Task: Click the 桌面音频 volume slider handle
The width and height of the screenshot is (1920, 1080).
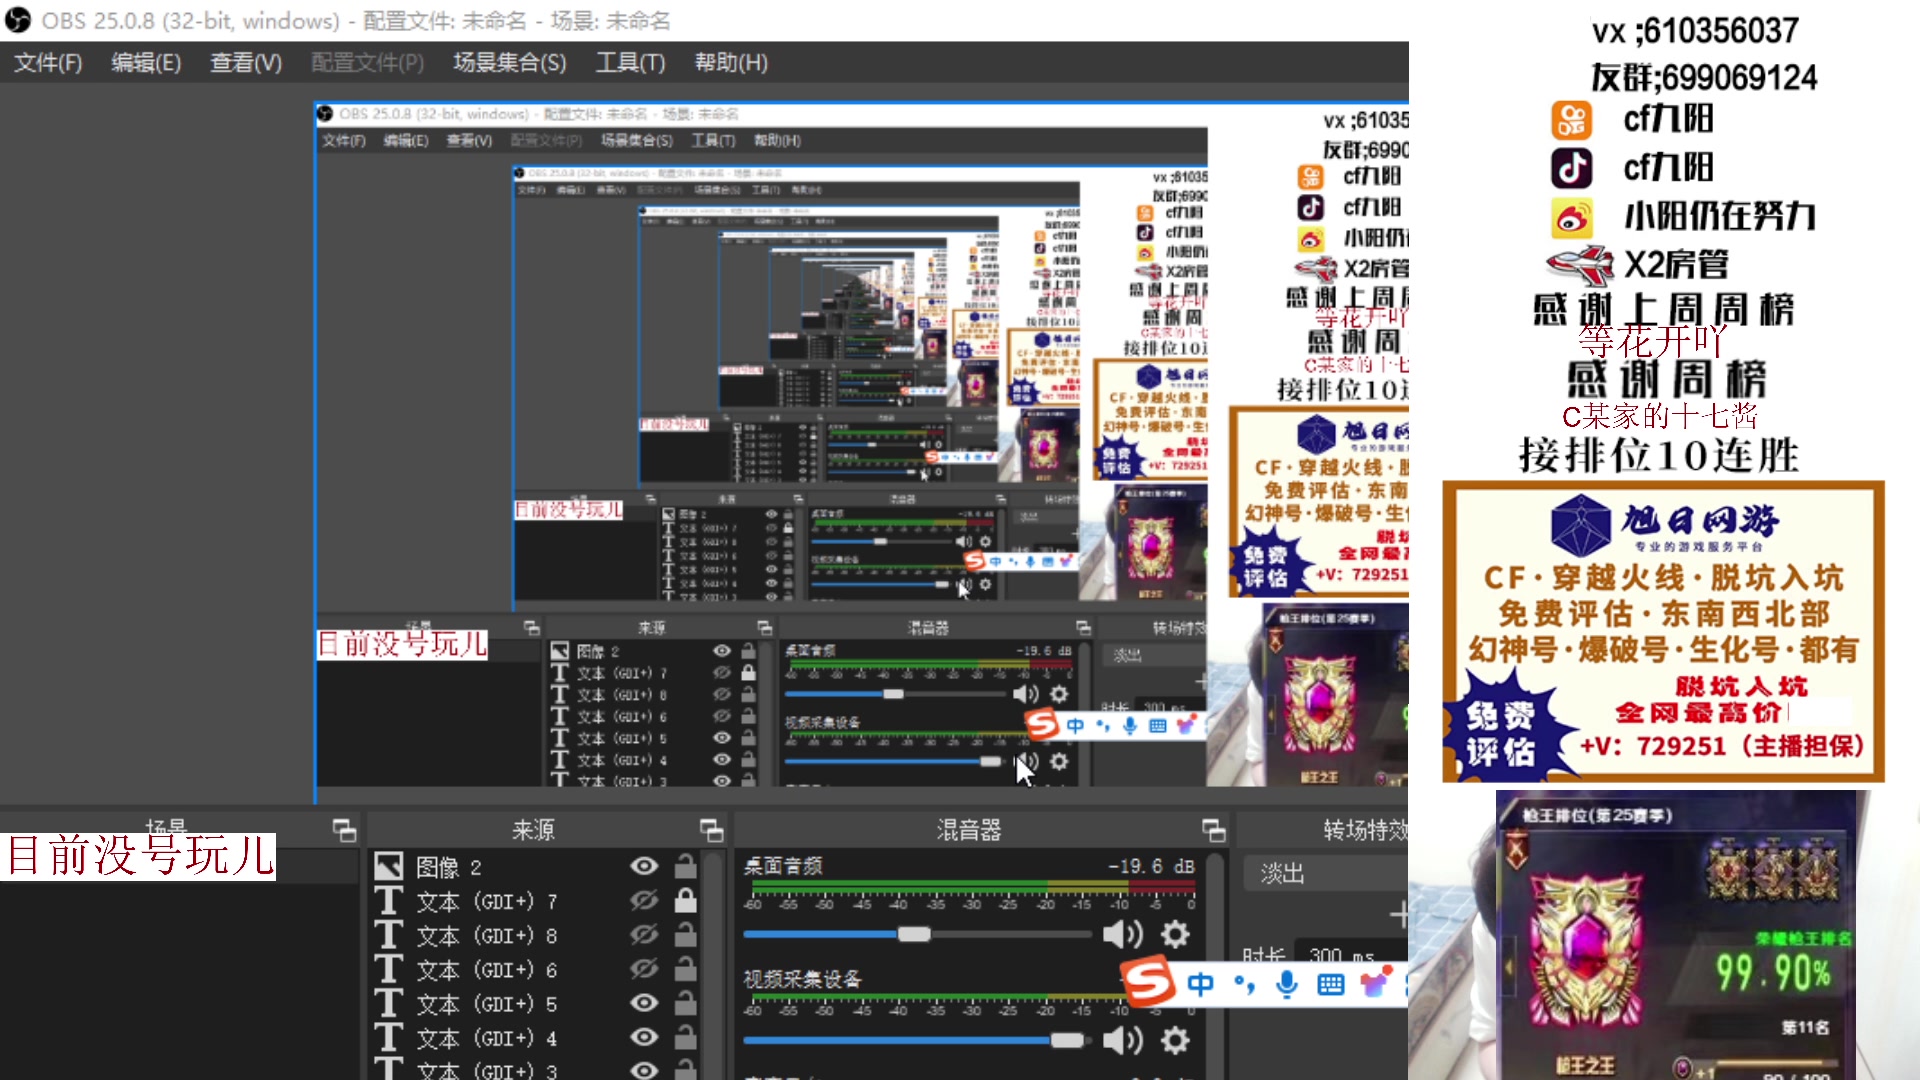Action: (914, 934)
